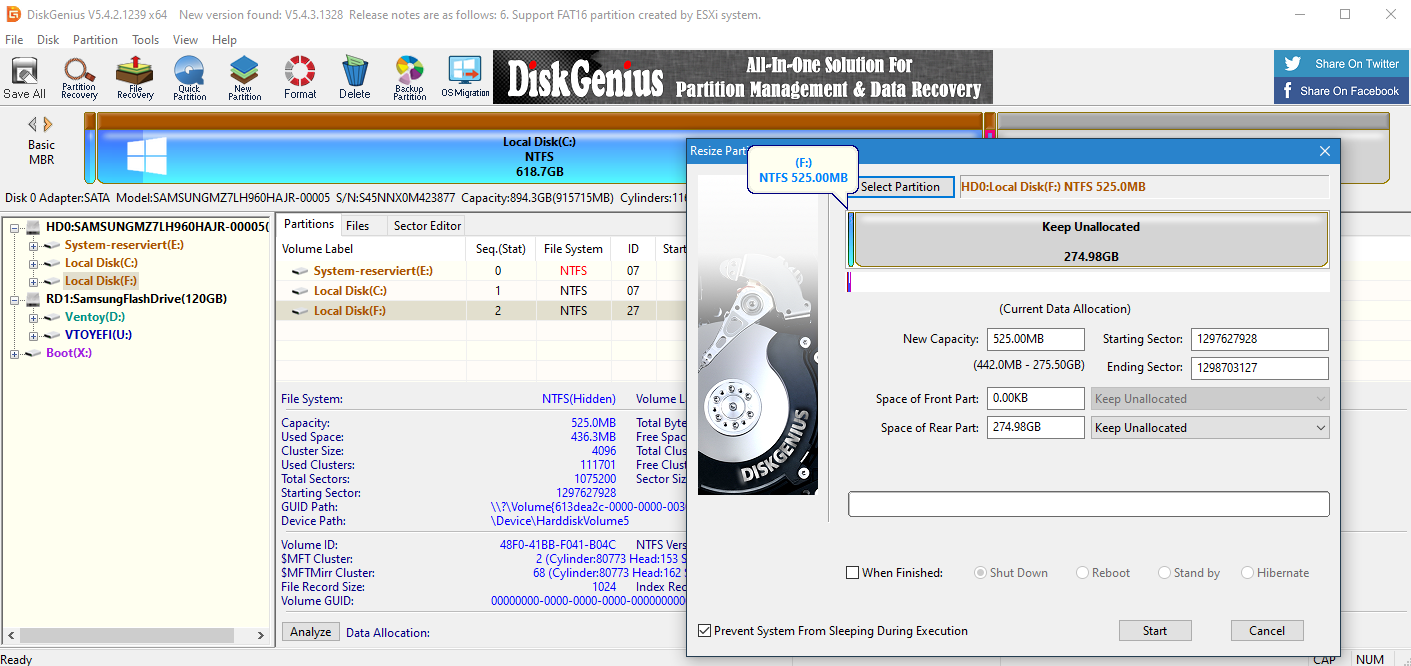Collapse the RD1 SamsungFlashDrive tree node
Image resolution: width=1411 pixels, height=666 pixels.
[15, 299]
